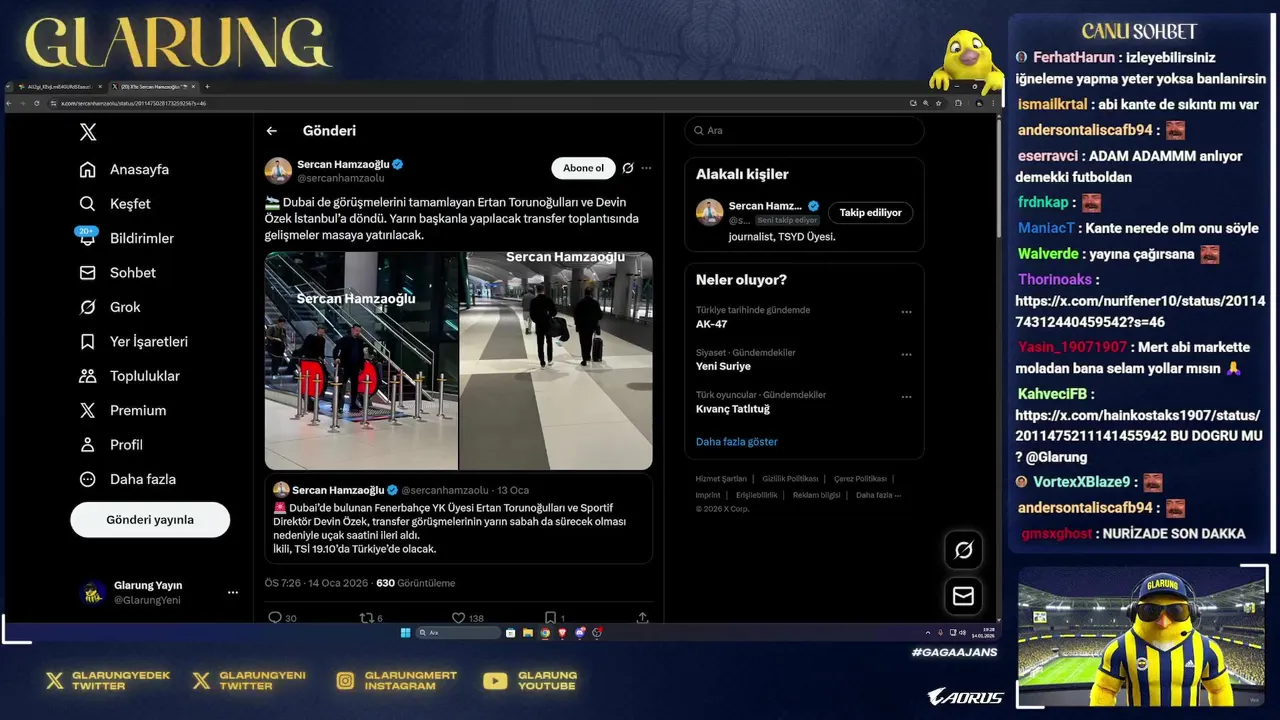Open Topluluklar people icon

(x=88, y=376)
